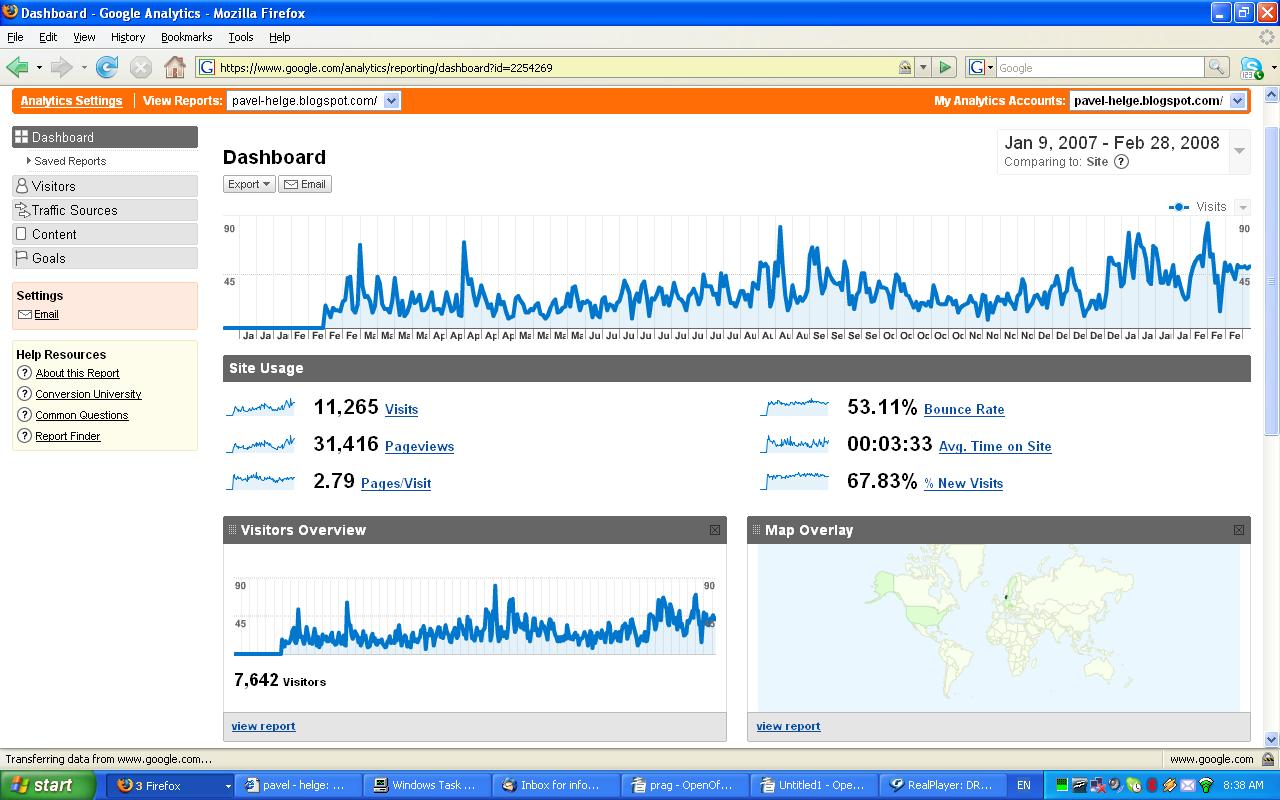Click the Bounce Rate sparkline thumbnail
Viewport: 1280px width, 800px height.
coord(795,407)
